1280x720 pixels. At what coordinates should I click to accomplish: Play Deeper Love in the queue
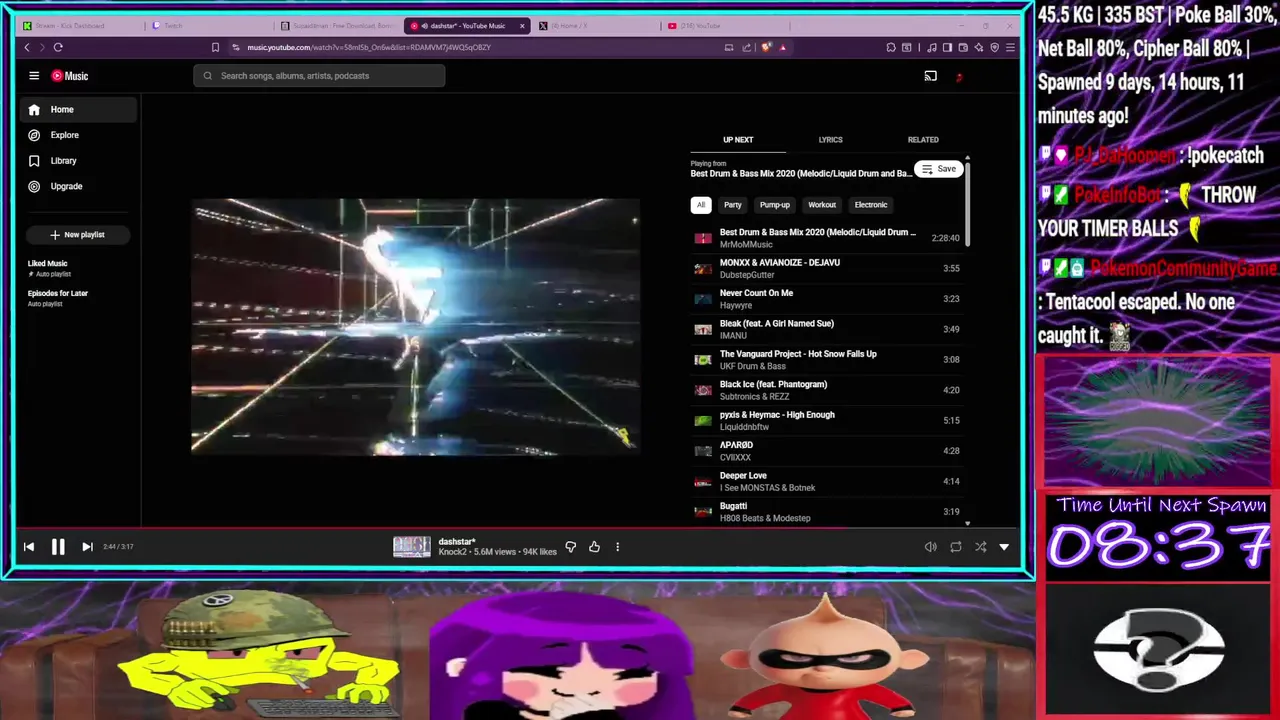tap(826, 482)
